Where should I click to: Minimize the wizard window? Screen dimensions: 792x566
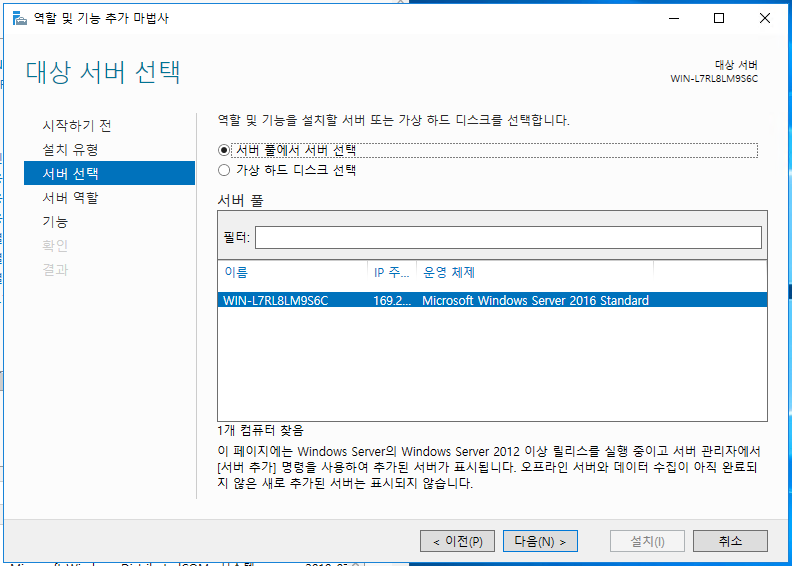674,19
